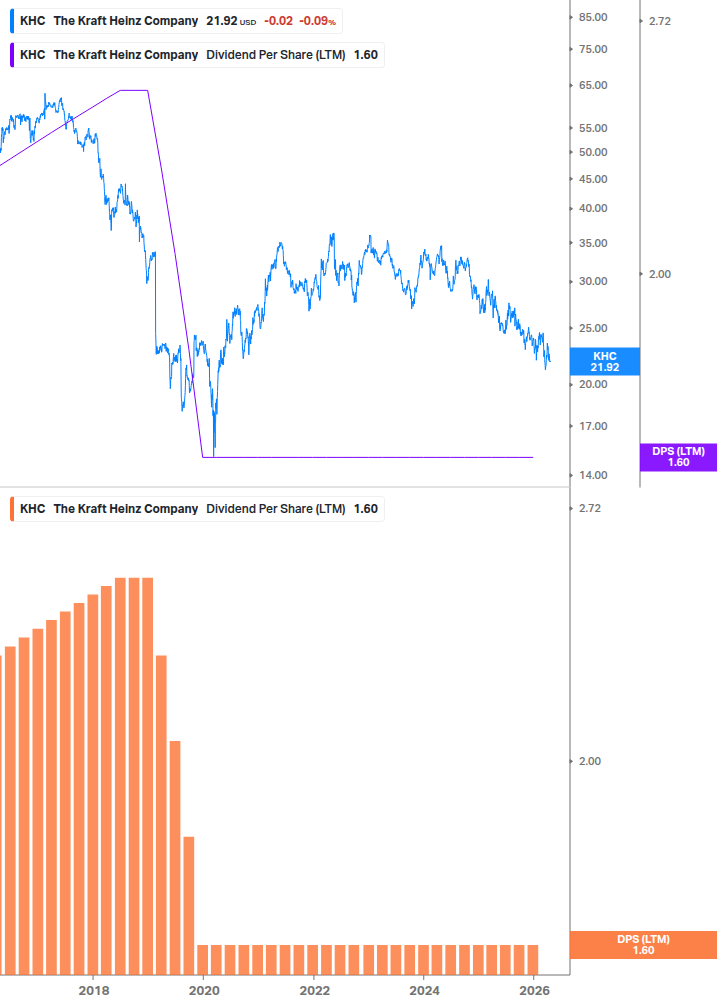
Task: Click the 85.00 price axis label
Action: pyautogui.click(x=593, y=17)
